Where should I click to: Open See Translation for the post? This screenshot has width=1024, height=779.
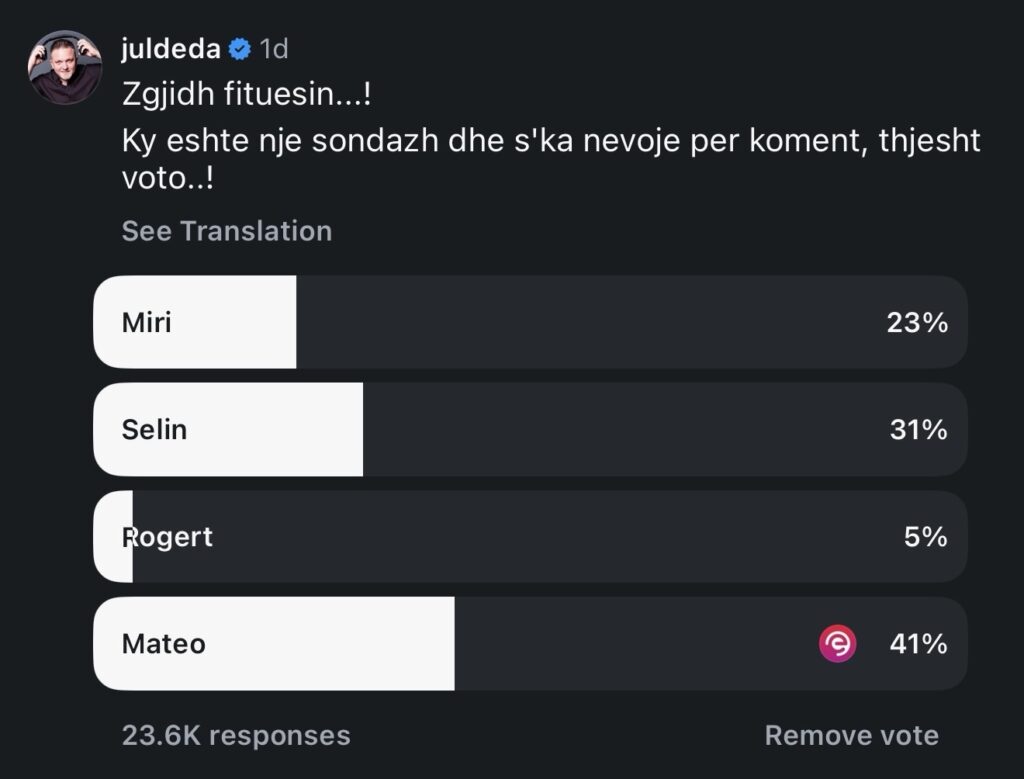226,230
